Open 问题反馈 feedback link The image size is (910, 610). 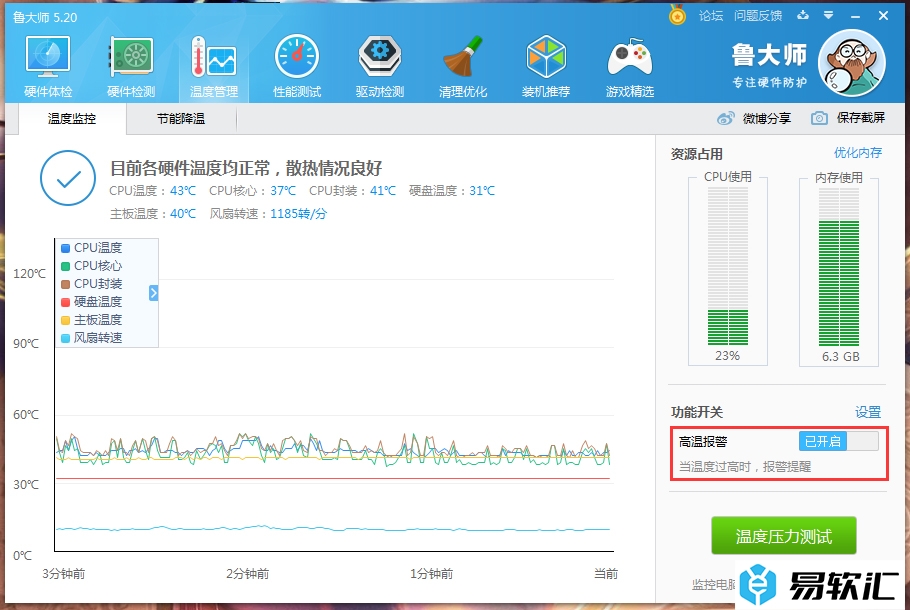click(x=758, y=16)
